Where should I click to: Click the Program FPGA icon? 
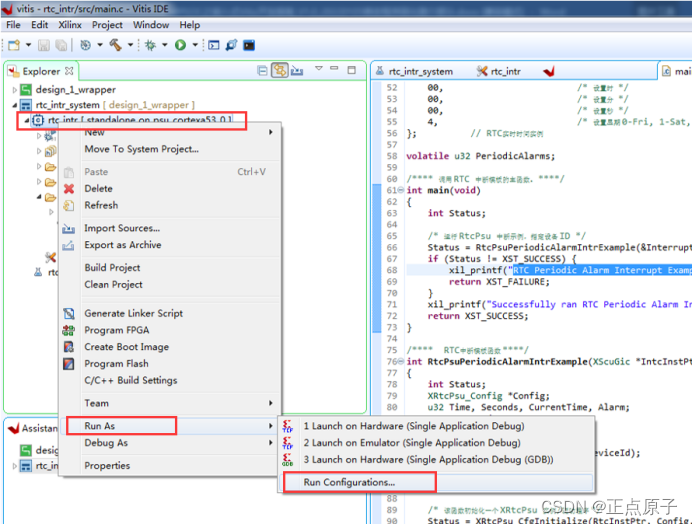(69, 331)
